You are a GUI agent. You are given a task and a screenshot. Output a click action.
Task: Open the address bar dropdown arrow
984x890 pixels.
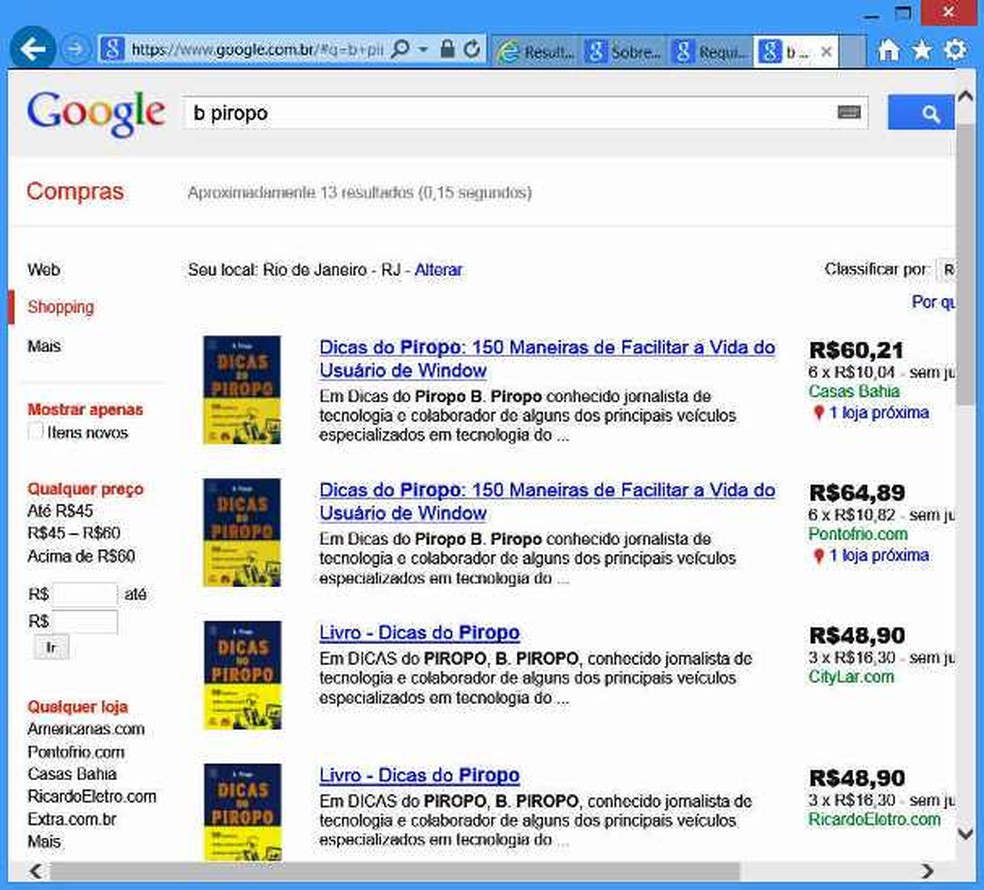423,49
